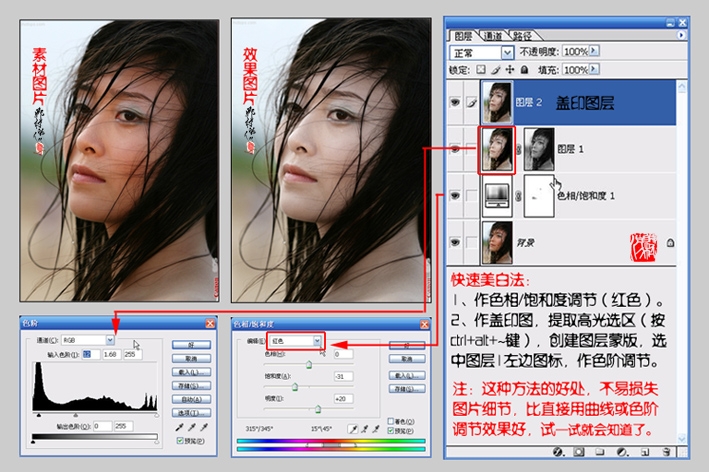
Task: Toggle visibility eye of 图层 2
Action: (x=455, y=103)
